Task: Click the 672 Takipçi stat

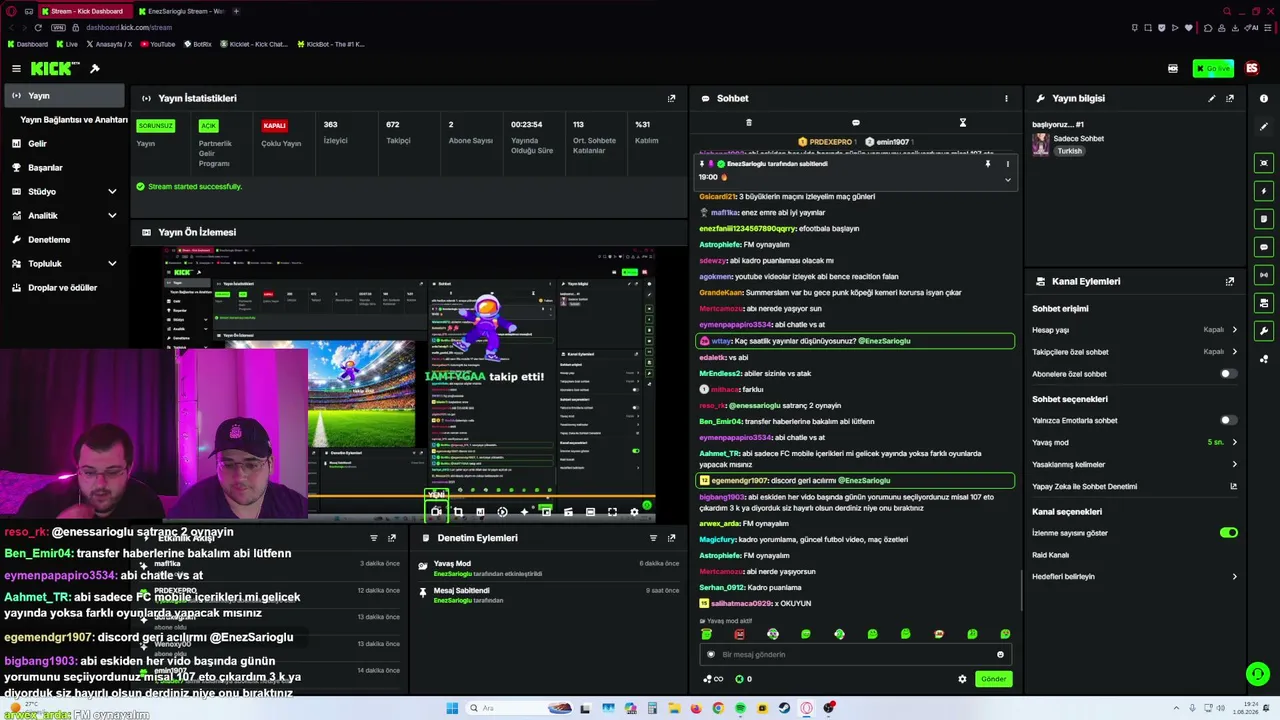Action: tap(398, 132)
